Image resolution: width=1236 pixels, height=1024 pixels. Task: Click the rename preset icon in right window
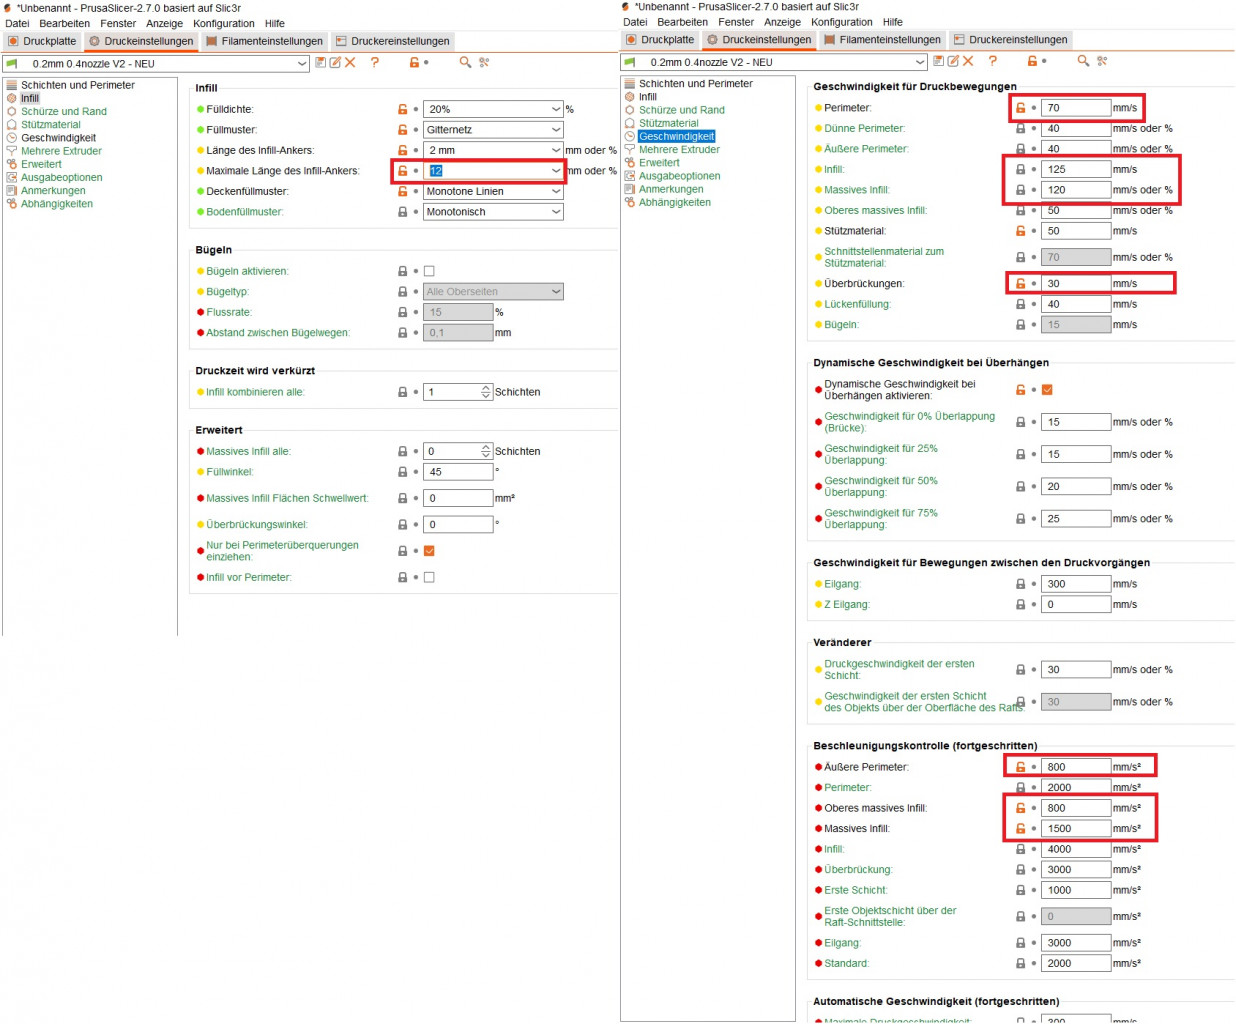953,62
